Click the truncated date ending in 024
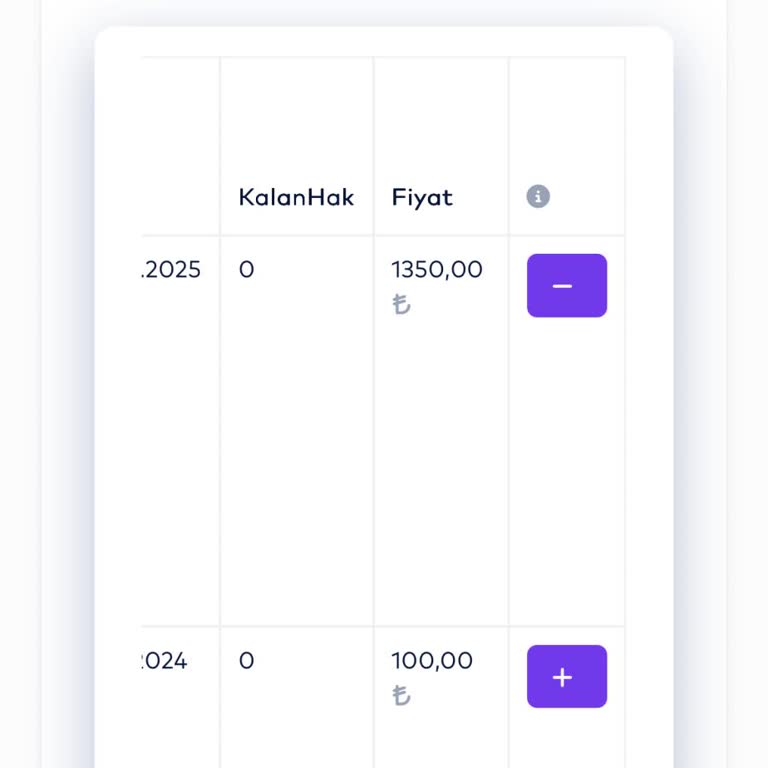The image size is (768, 768). (165, 661)
